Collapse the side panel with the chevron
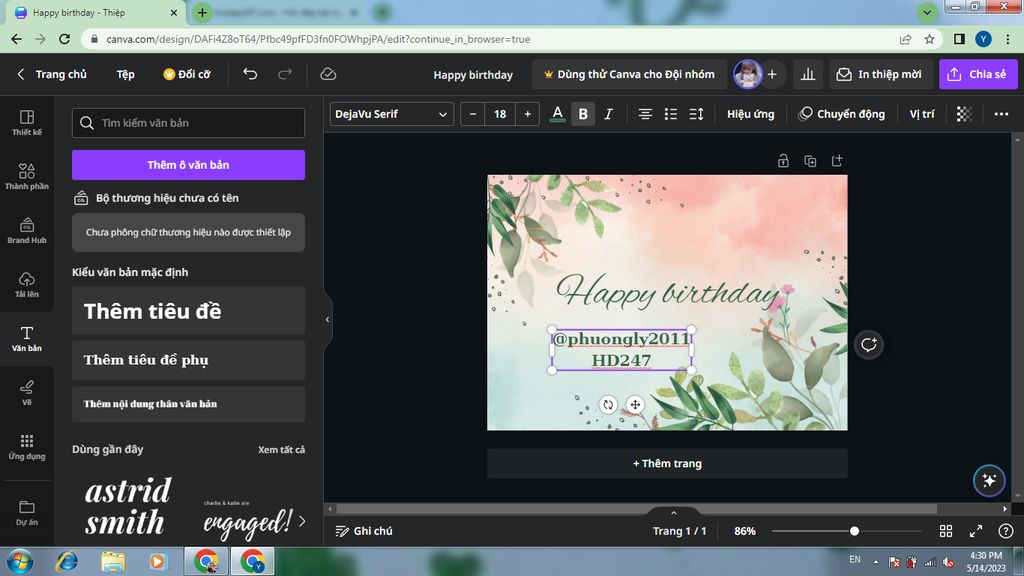 coord(327,319)
